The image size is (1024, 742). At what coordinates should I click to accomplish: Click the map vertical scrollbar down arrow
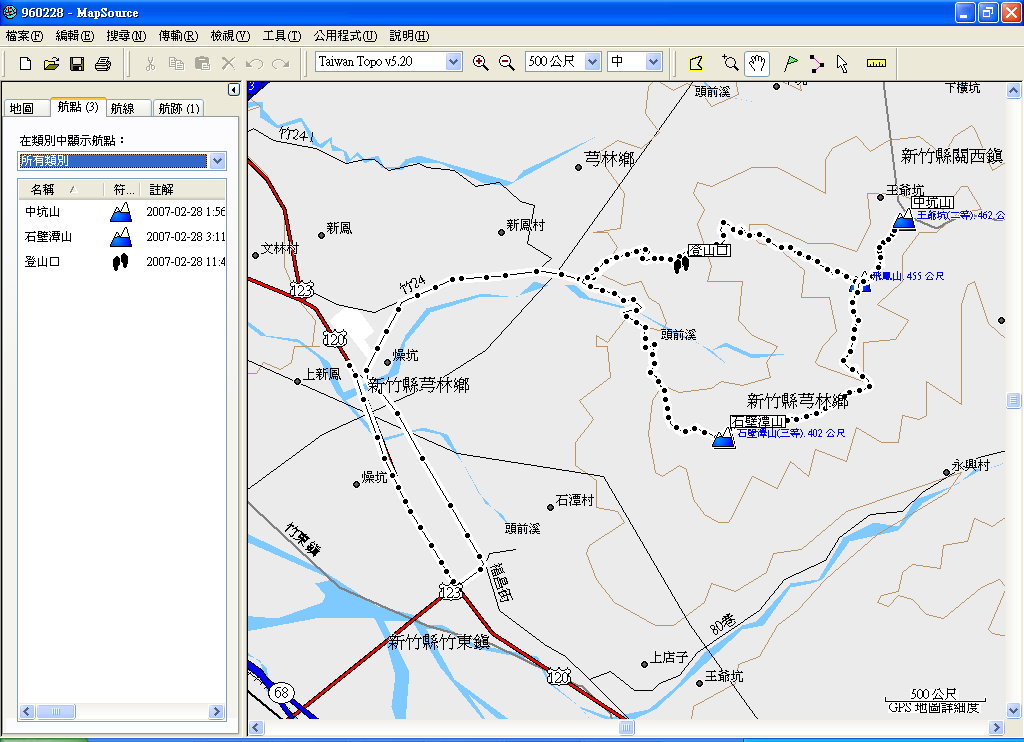point(1014,710)
